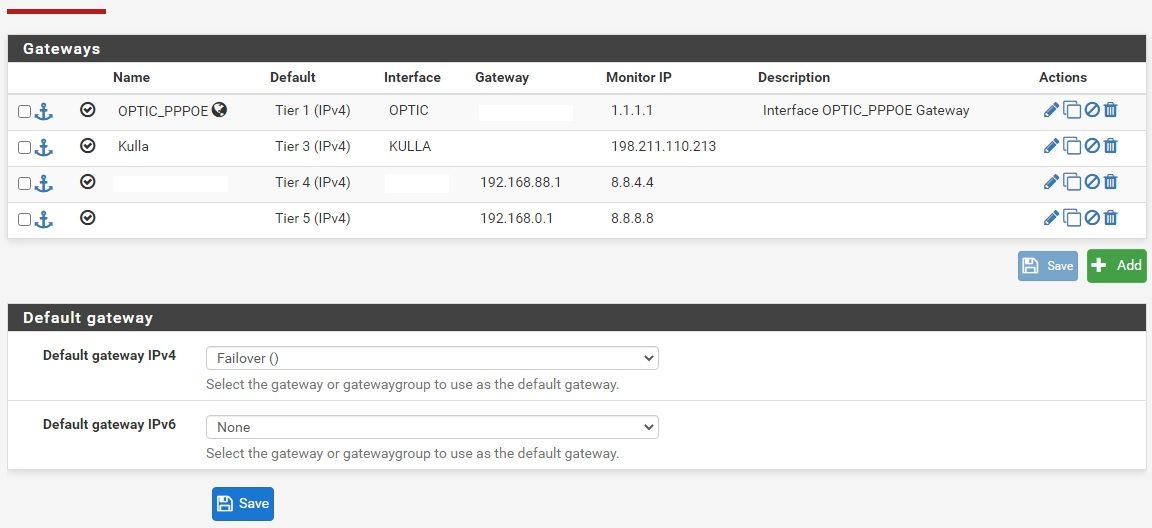Click the status checkmark icon for Kulla
This screenshot has width=1152, height=528.
point(88,146)
